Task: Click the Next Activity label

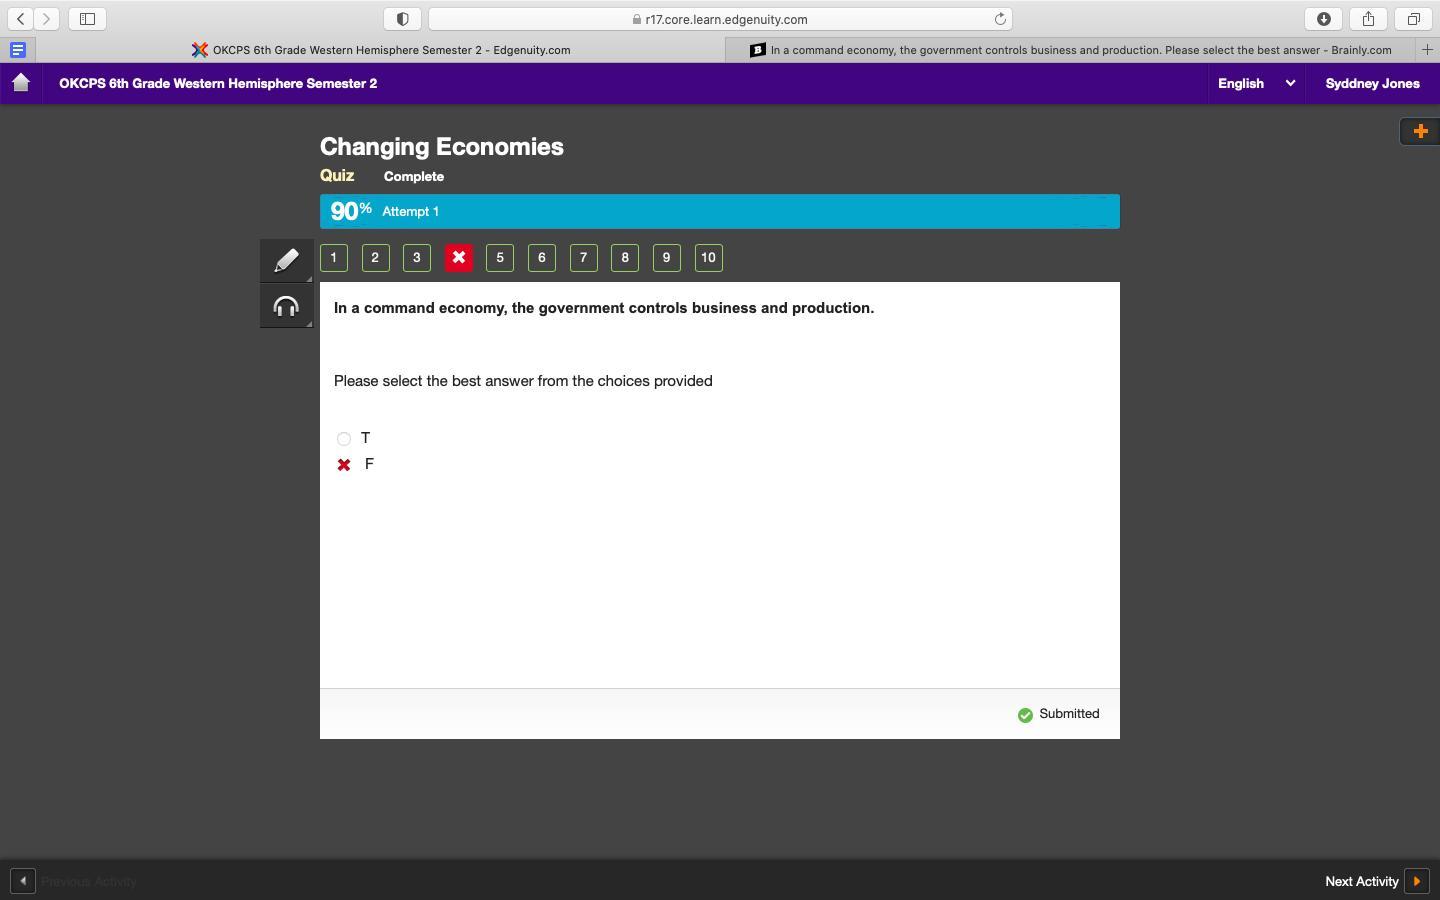Action: pyautogui.click(x=1361, y=881)
